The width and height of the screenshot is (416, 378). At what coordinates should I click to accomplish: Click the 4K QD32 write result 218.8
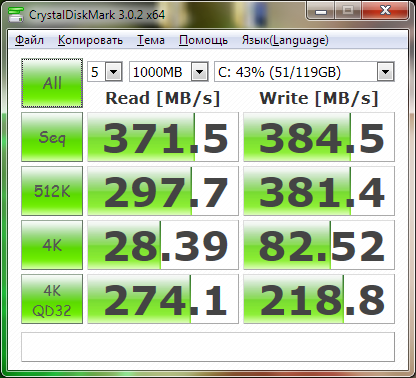[x=319, y=299]
